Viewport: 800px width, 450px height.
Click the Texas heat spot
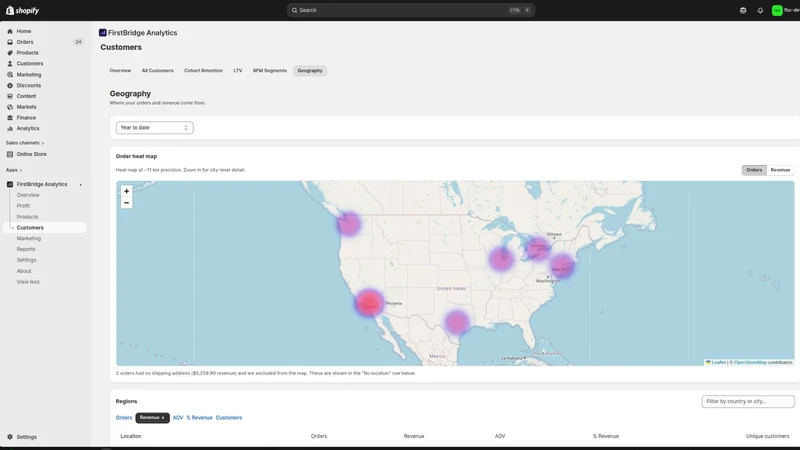coord(456,322)
